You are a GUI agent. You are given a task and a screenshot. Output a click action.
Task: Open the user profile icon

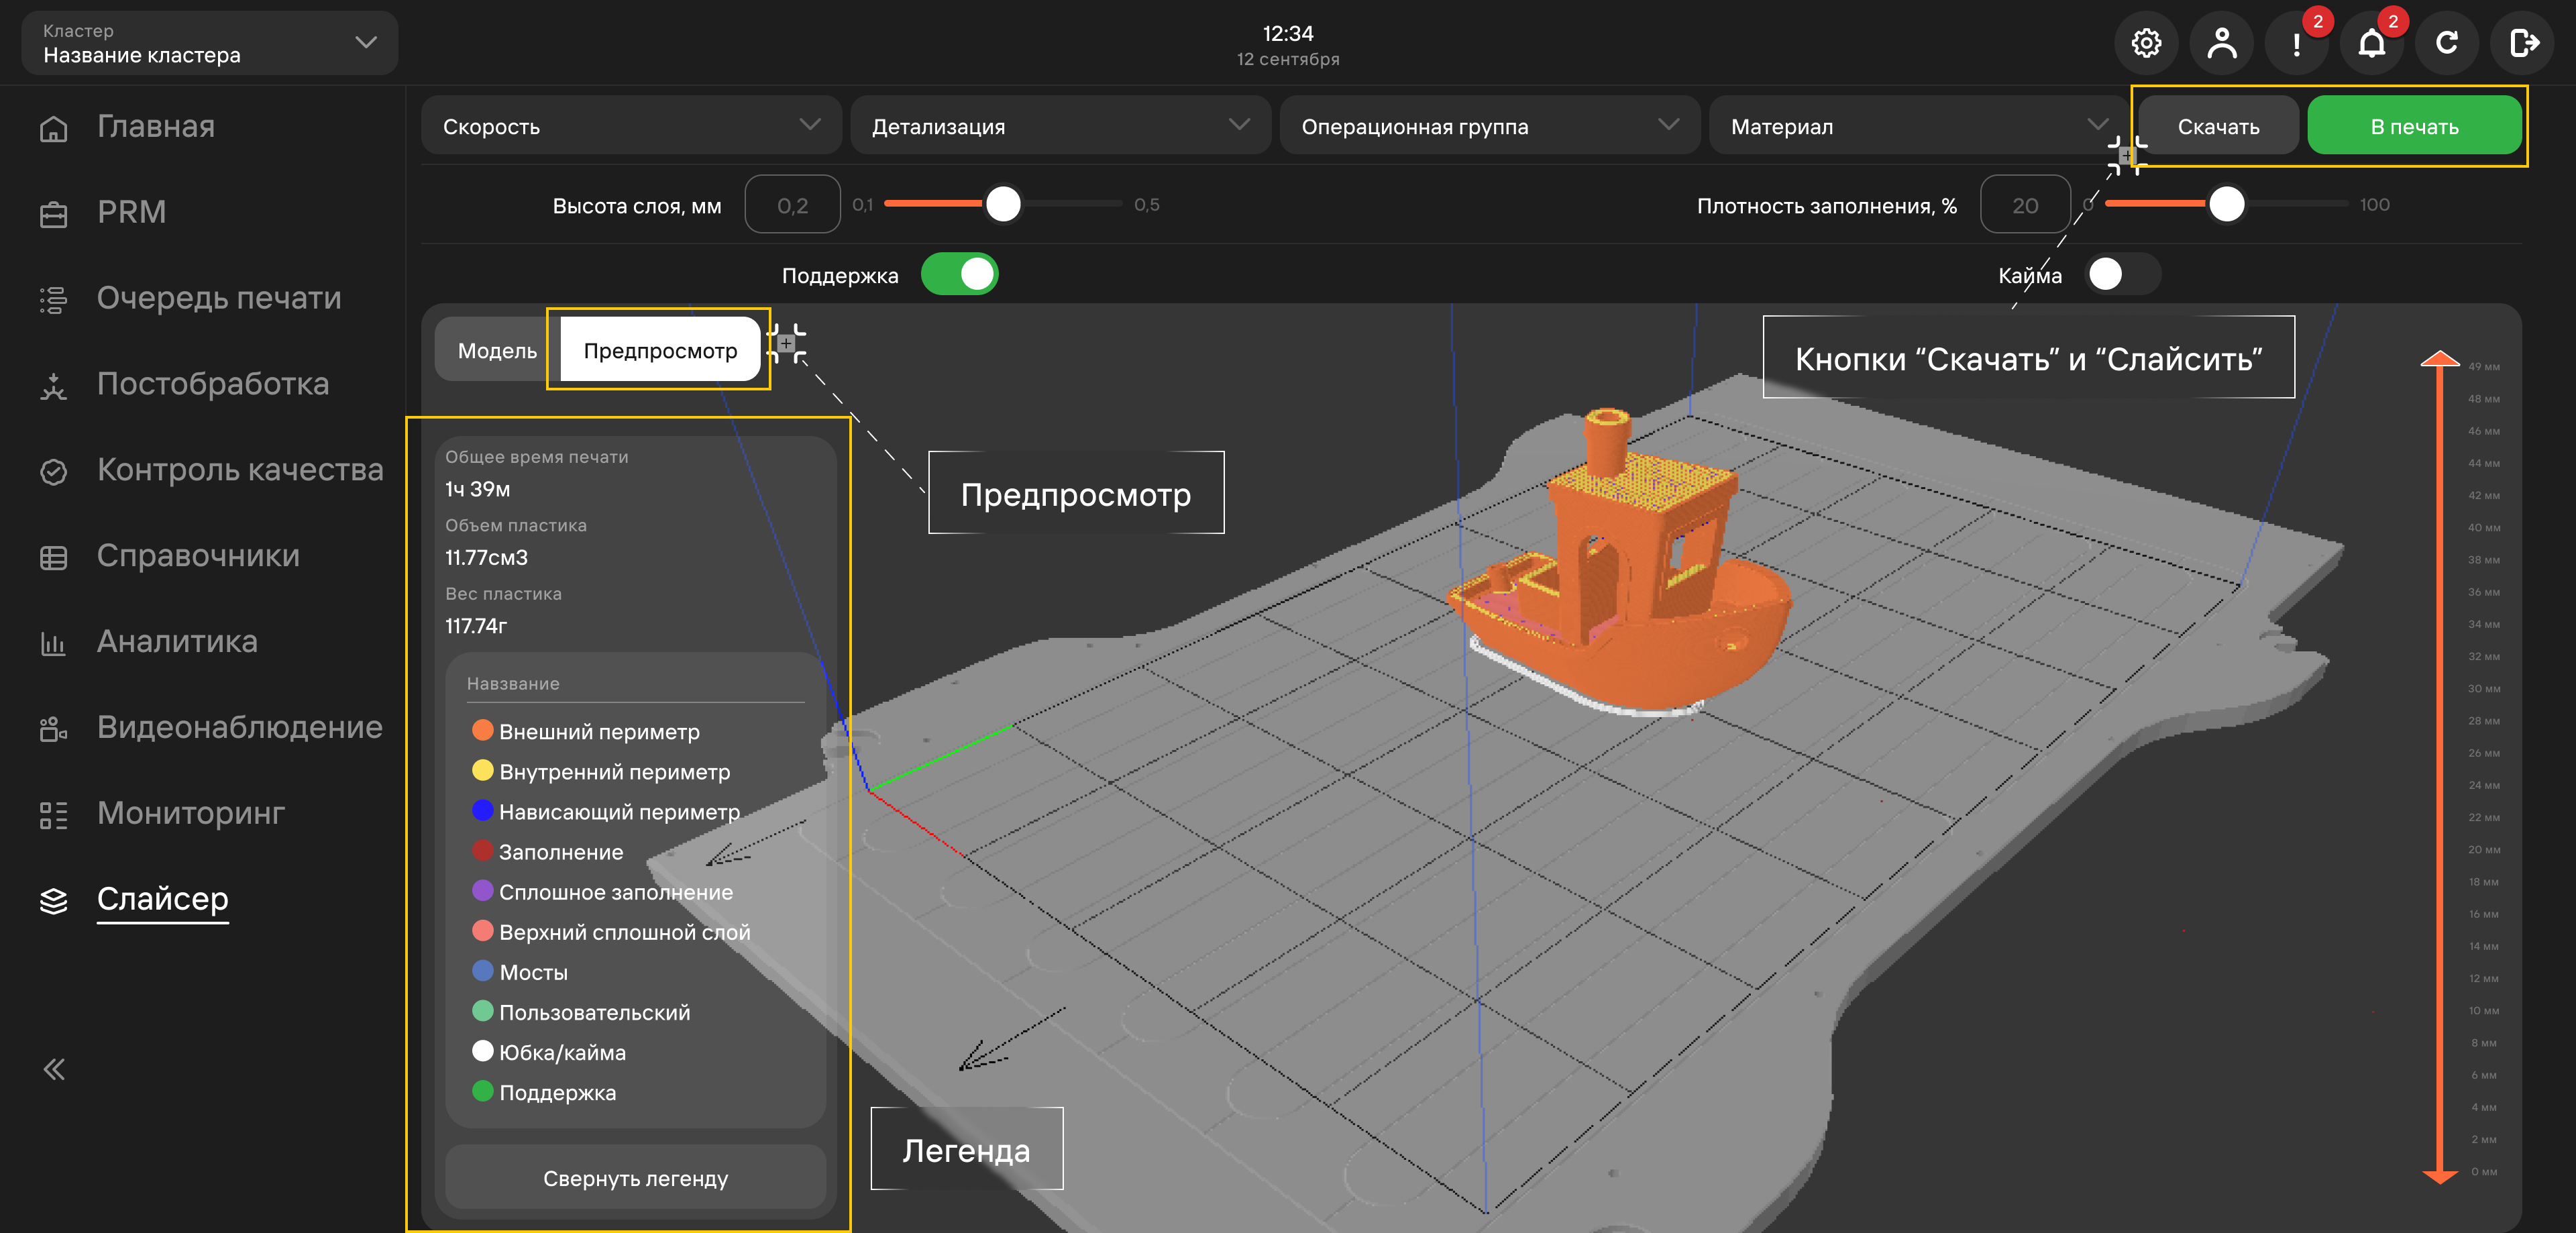tap(2221, 43)
